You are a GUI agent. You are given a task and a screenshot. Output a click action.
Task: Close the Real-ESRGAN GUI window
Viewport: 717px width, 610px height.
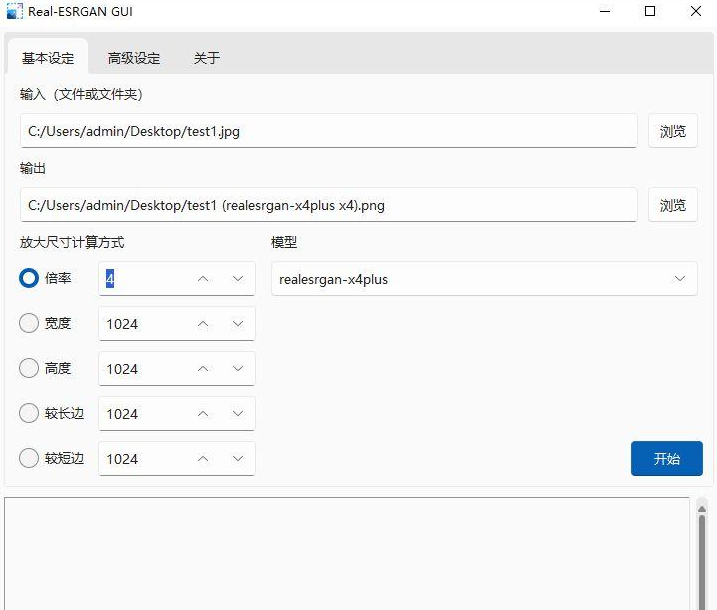pos(696,11)
